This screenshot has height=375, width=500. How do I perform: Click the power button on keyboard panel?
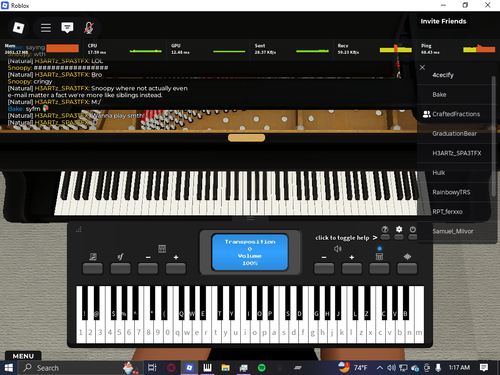tap(413, 237)
